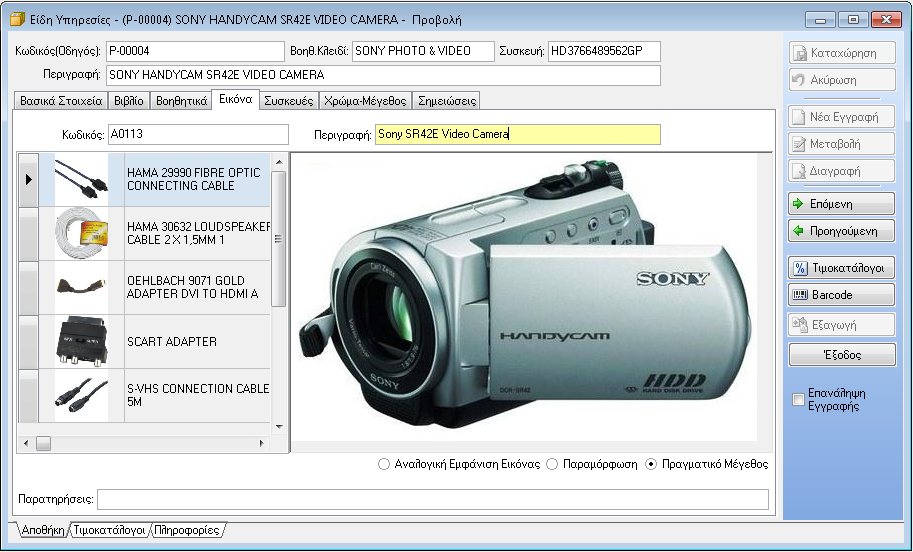Open Τιμοκατάλογοι price lists button
The width and height of the screenshot is (913, 552).
tap(842, 268)
